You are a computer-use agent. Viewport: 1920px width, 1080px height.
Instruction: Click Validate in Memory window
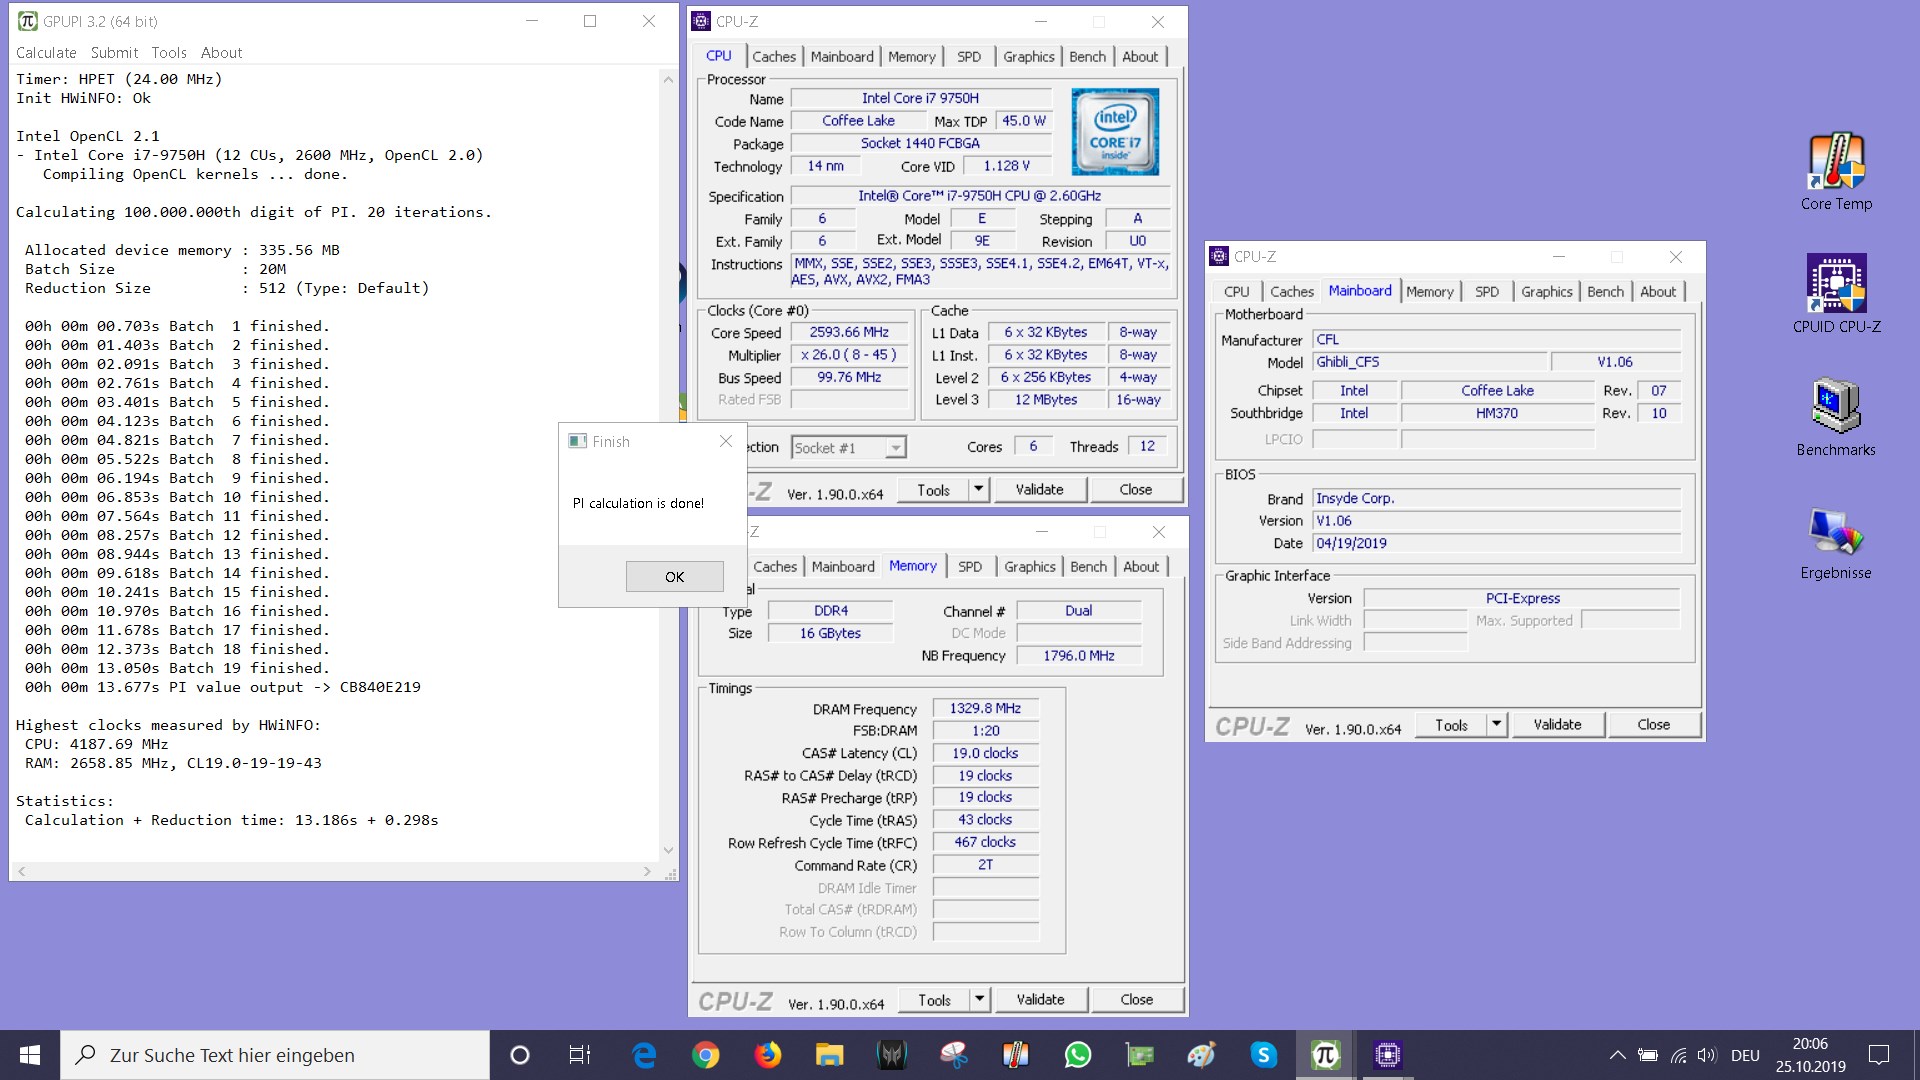[x=1040, y=999]
